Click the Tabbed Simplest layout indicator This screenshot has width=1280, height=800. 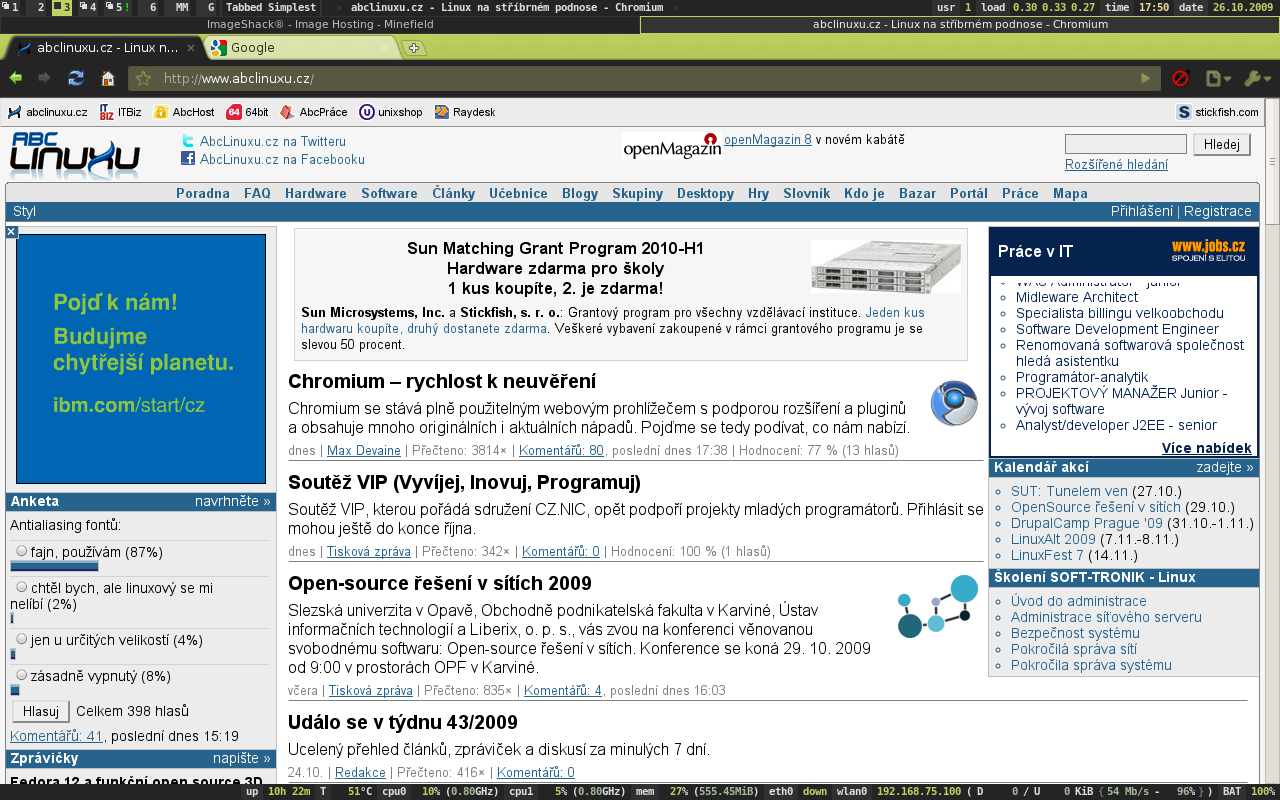(271, 7)
